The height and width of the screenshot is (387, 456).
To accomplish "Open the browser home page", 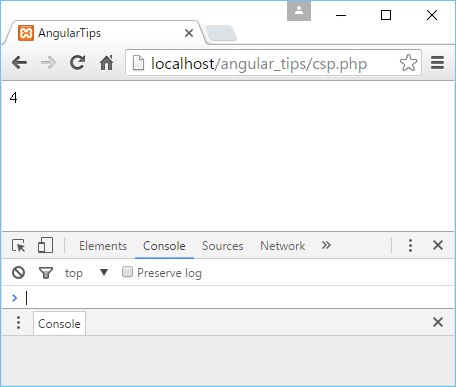I will 107,62.
